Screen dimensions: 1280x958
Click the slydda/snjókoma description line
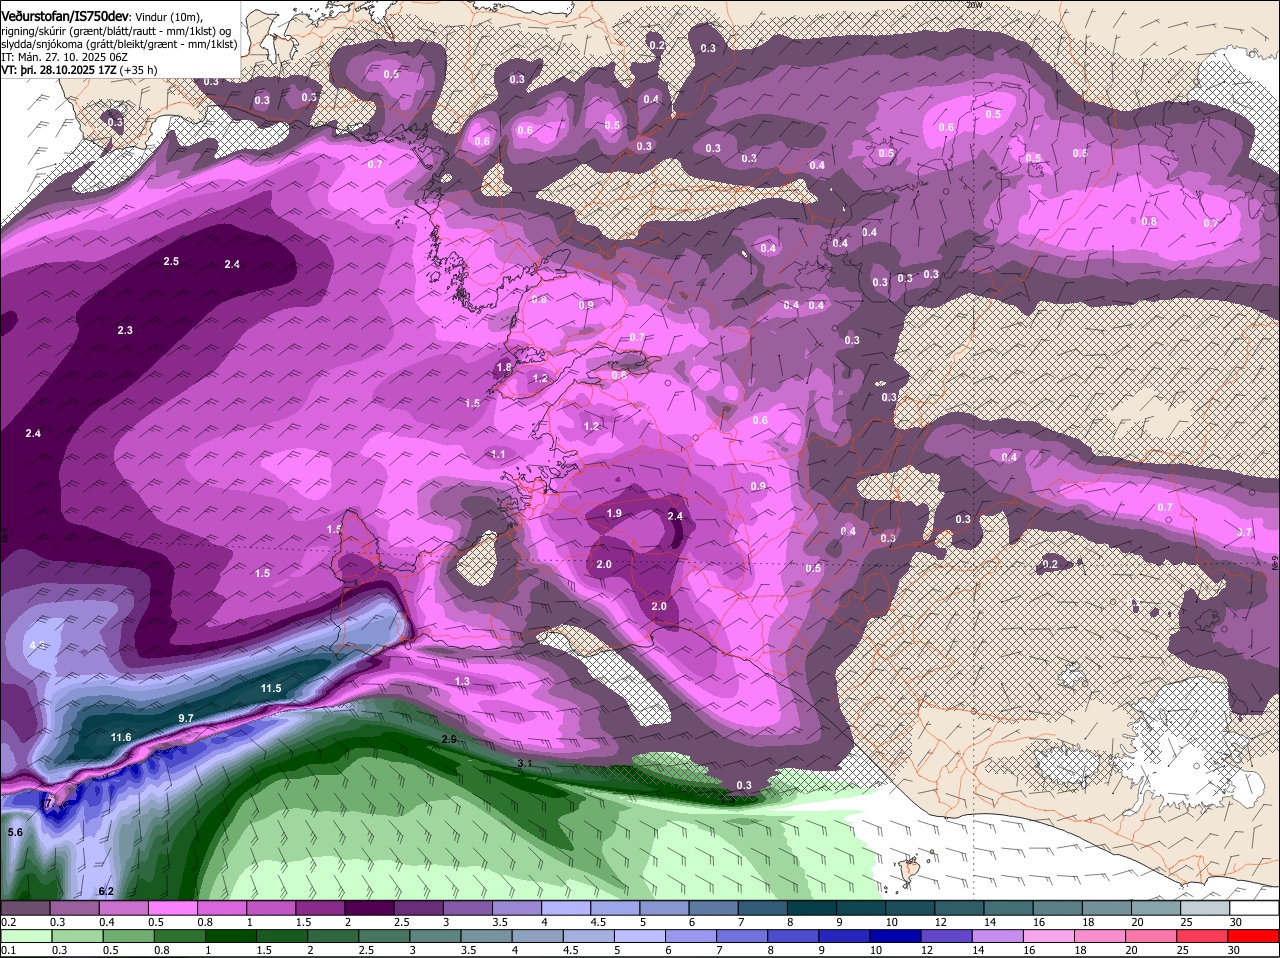119,44
